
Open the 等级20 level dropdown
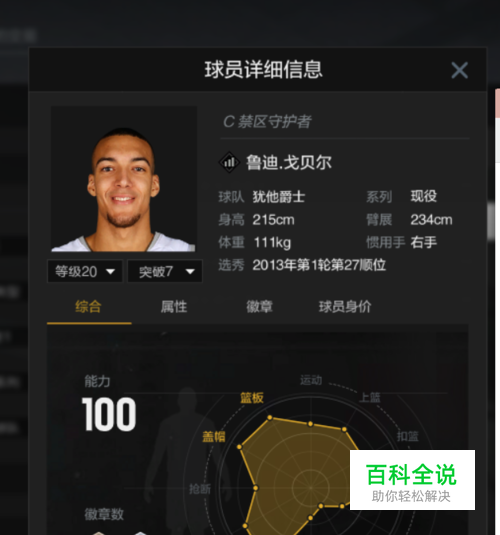(85, 272)
